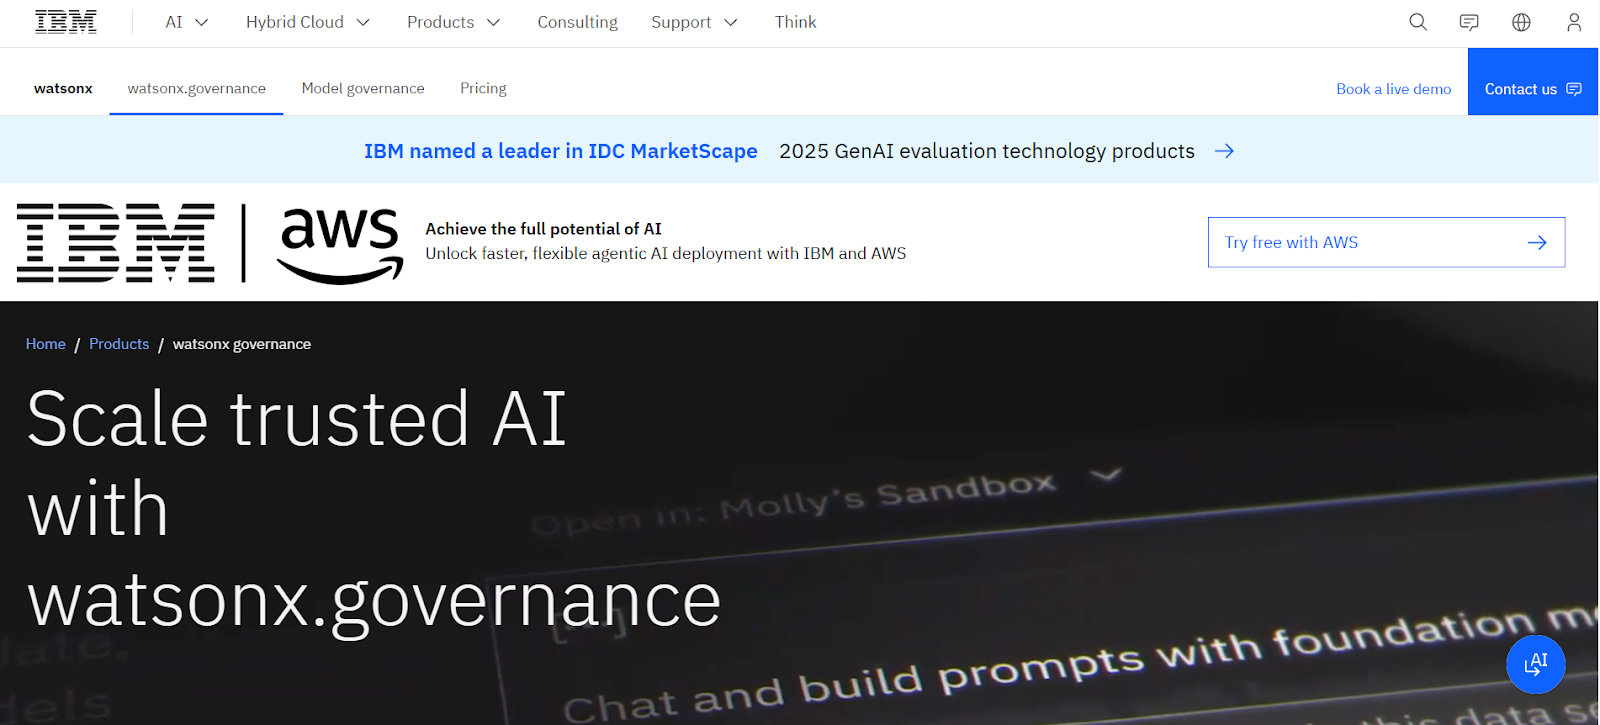Click the Try free with AWS button

tap(1386, 242)
